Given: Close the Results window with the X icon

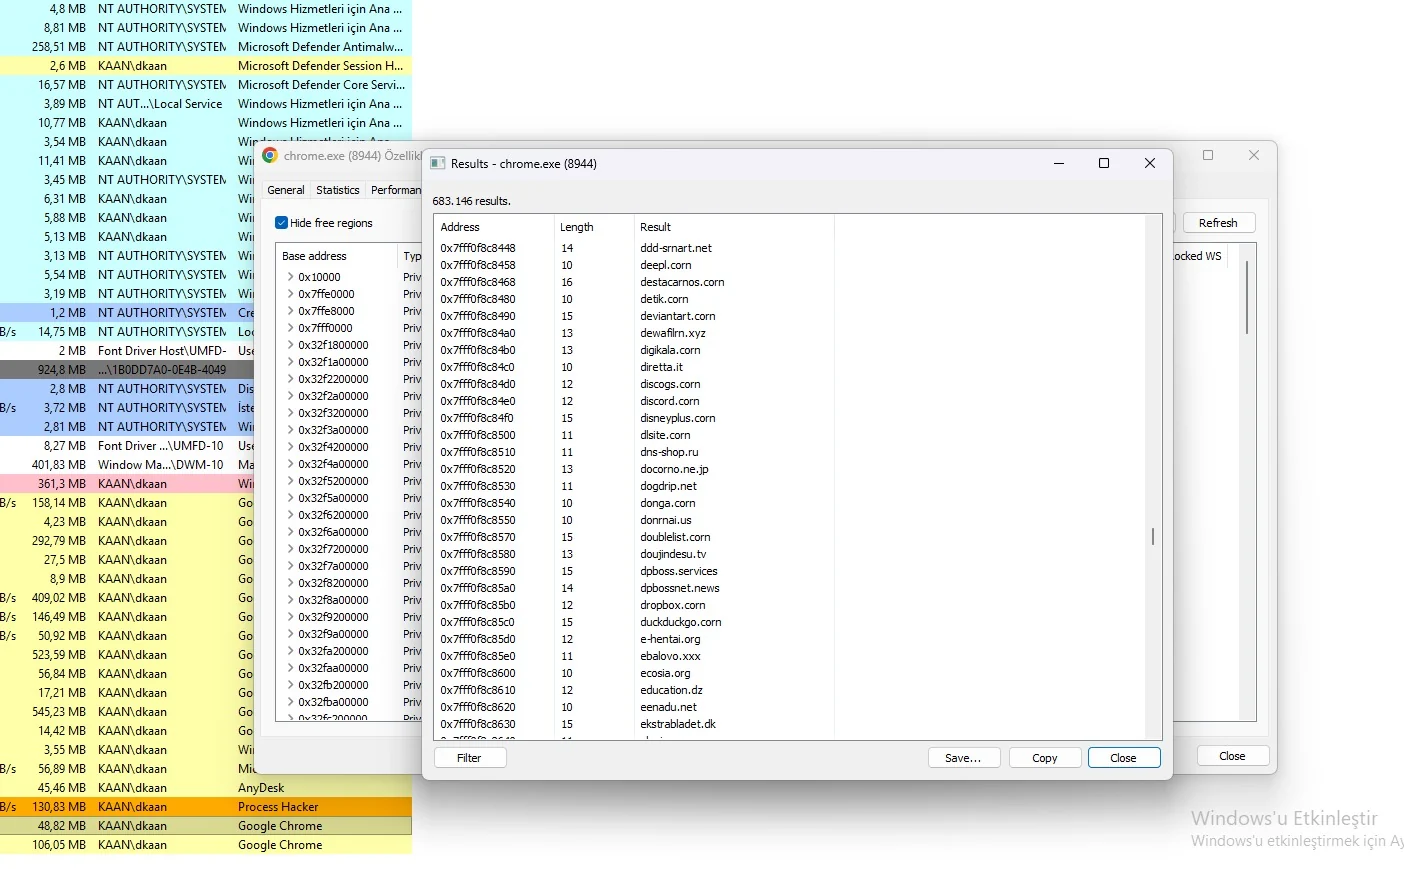Looking at the screenshot, I should (1150, 163).
